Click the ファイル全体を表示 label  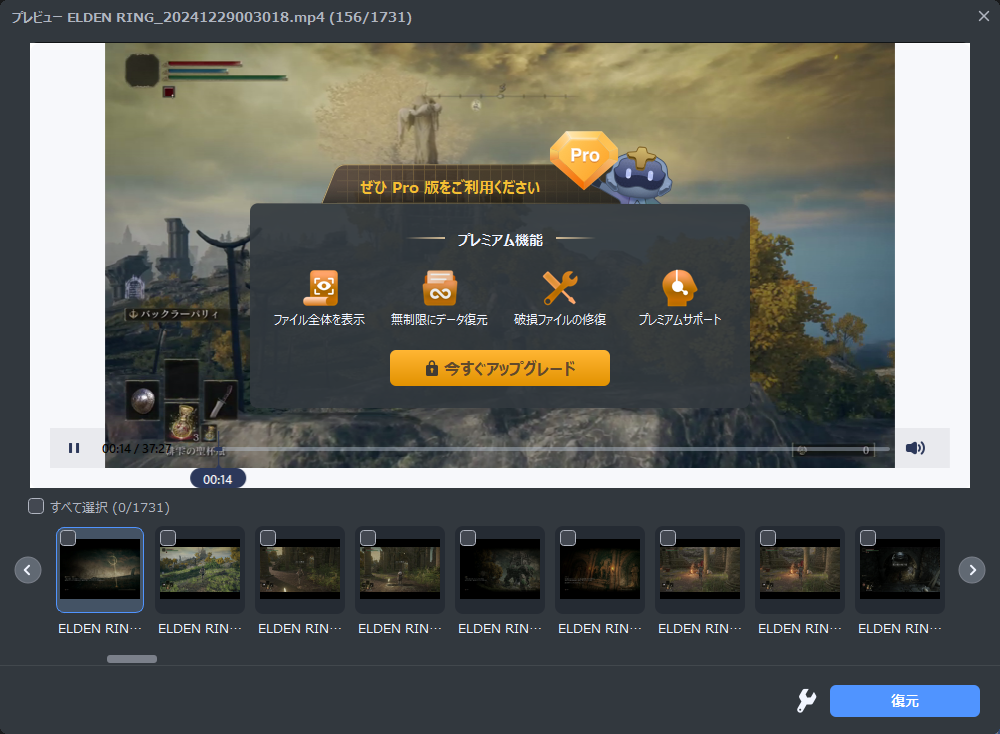click(320, 319)
